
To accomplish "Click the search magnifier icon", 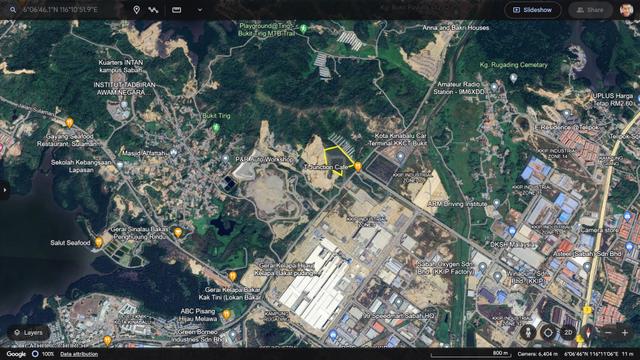I will point(13,9).
